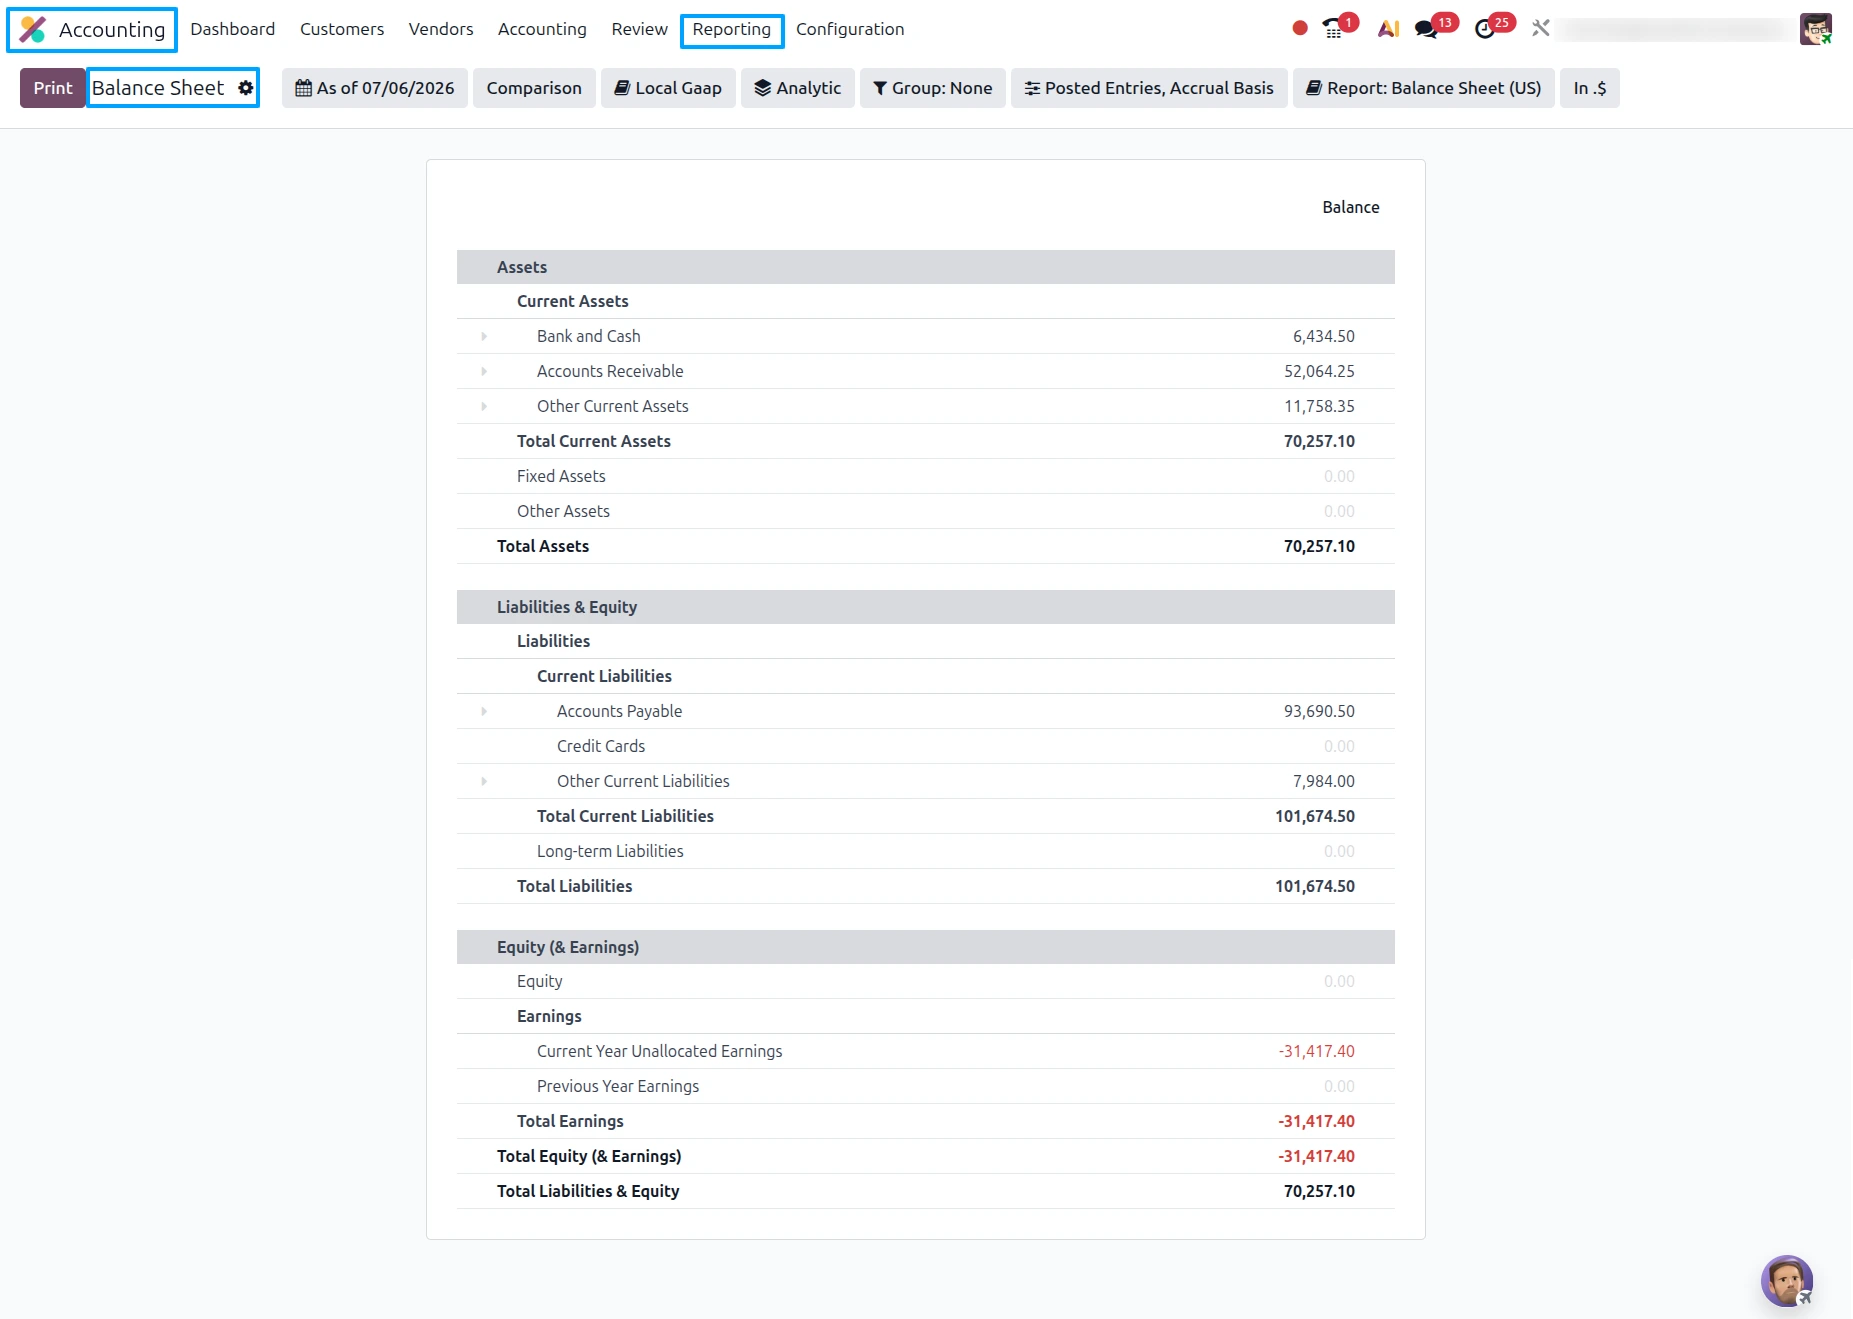Open the Comparison dropdown
The height and width of the screenshot is (1319, 1853).
[534, 88]
